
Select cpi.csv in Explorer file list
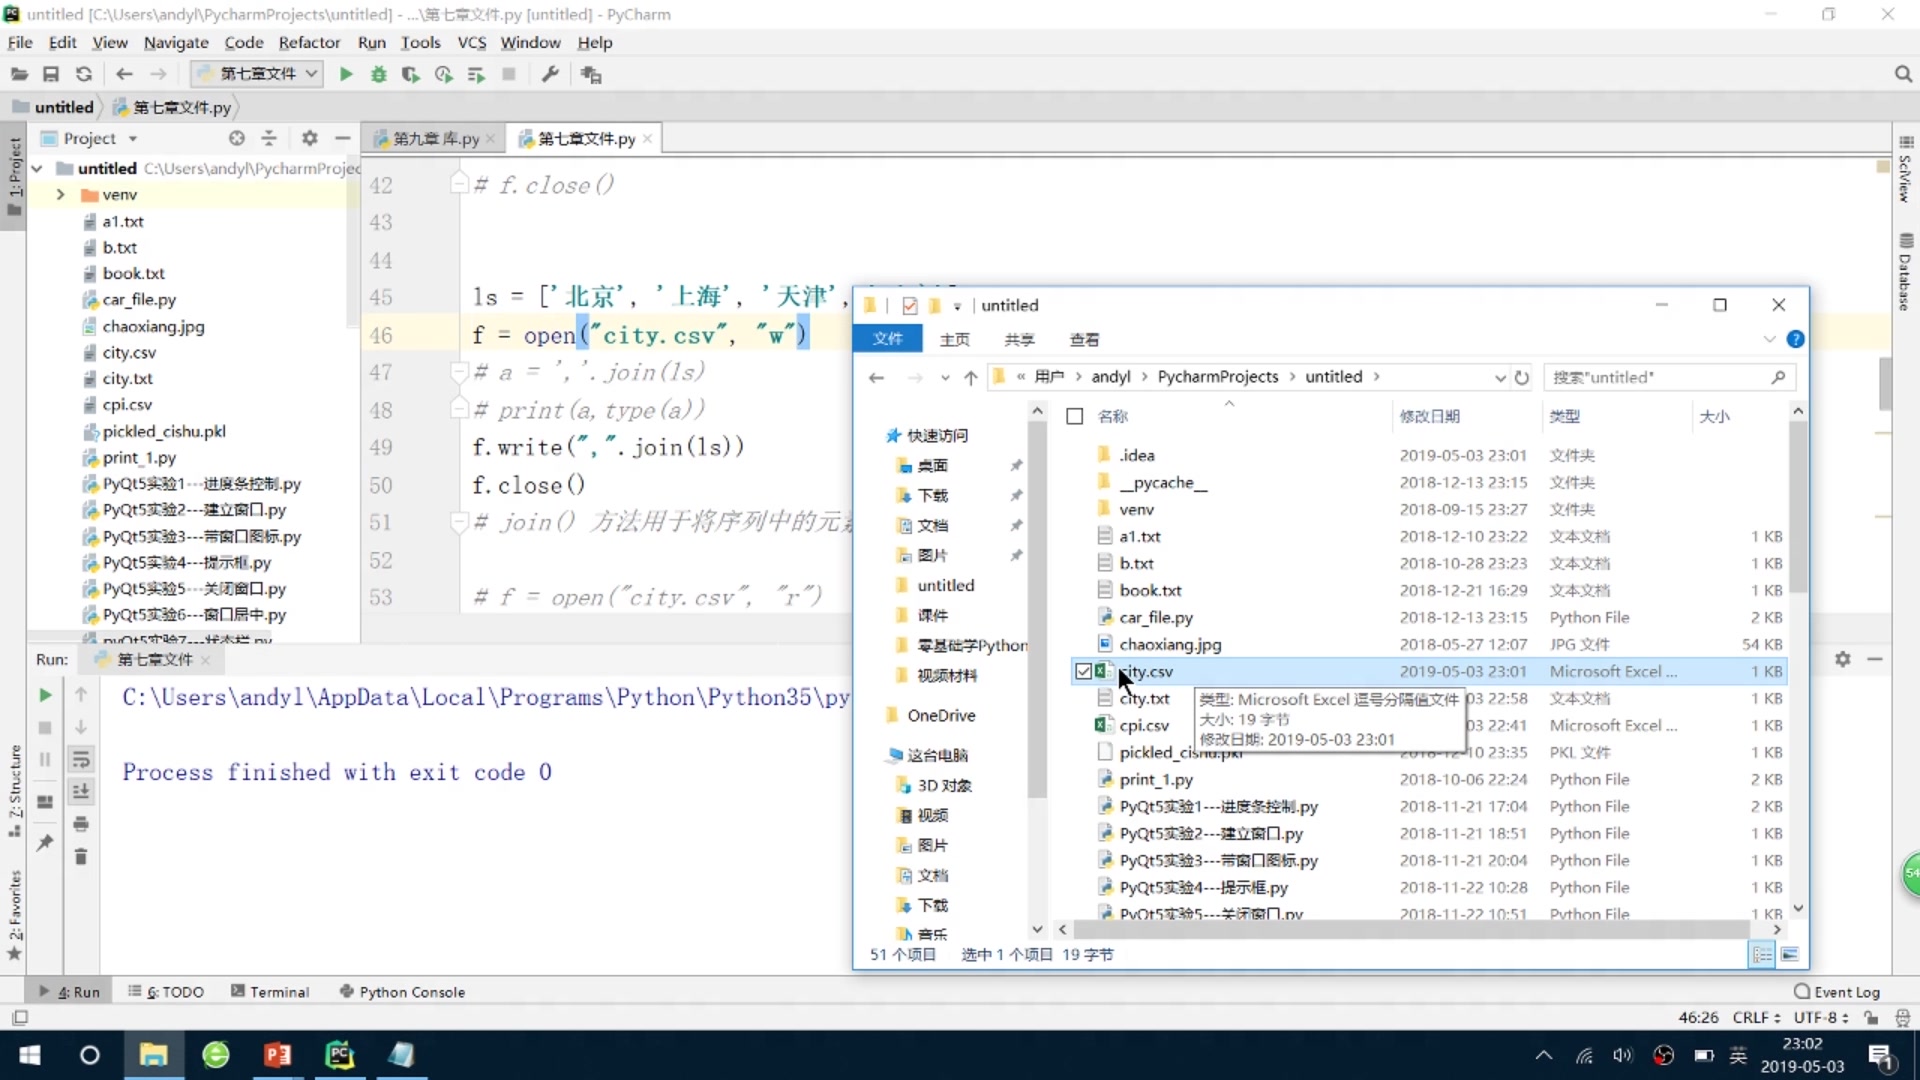pyautogui.click(x=1143, y=726)
